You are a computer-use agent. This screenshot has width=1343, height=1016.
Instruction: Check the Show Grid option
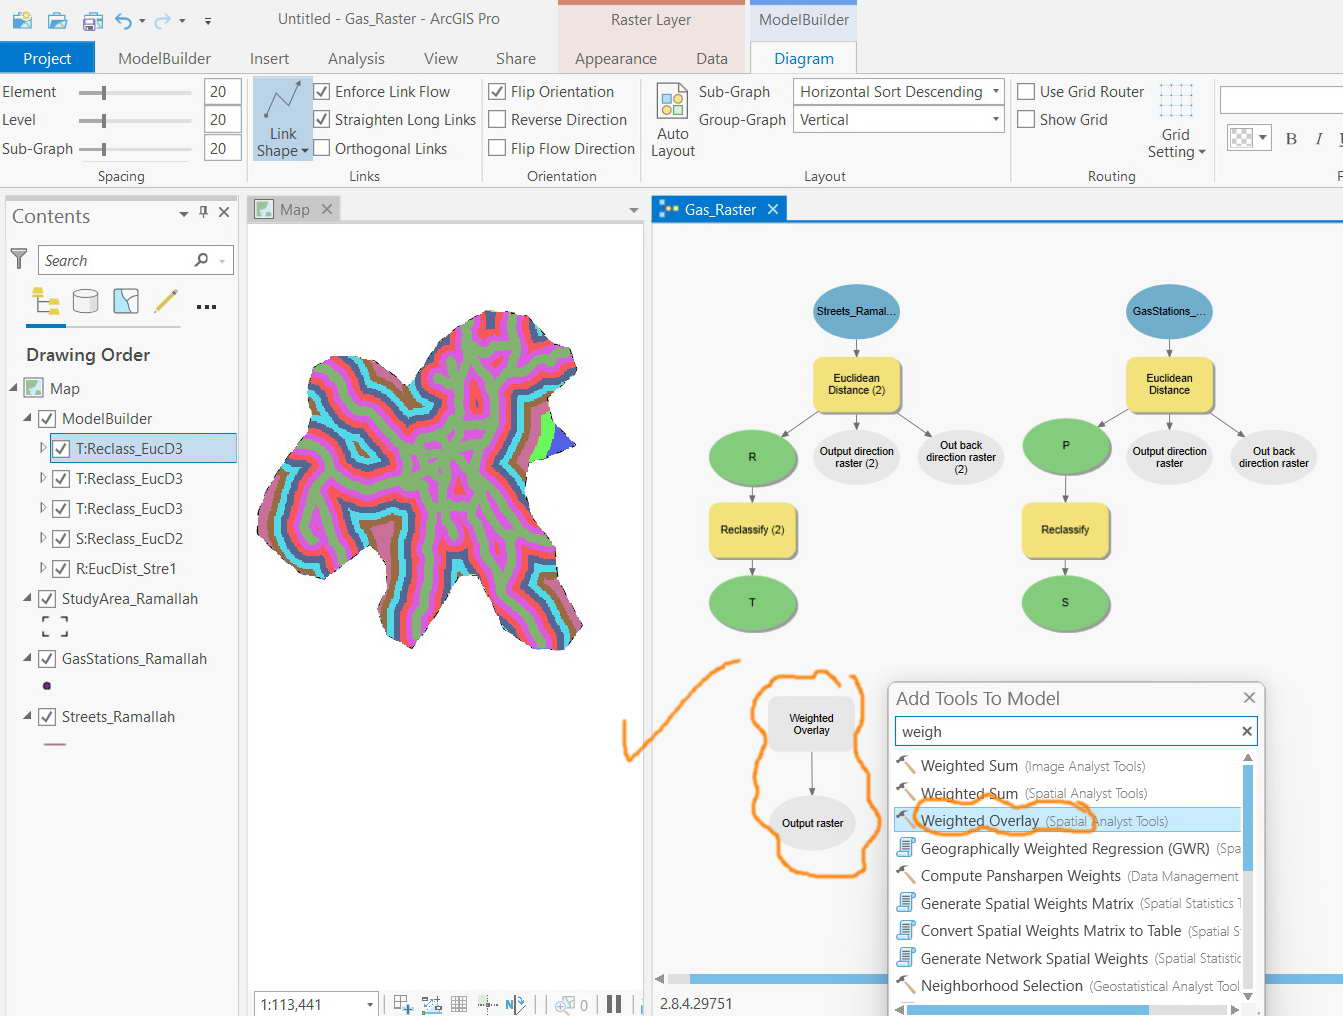pos(1026,119)
